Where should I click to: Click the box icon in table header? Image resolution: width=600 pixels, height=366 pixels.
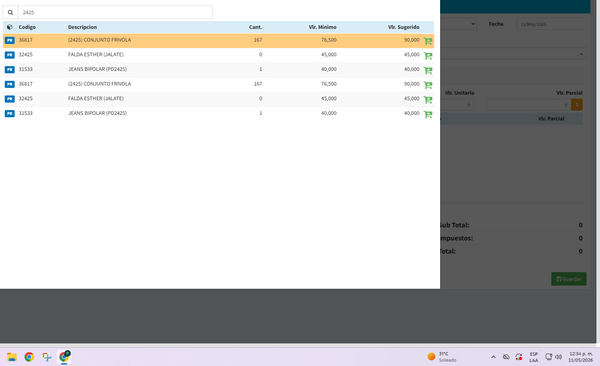click(x=10, y=27)
